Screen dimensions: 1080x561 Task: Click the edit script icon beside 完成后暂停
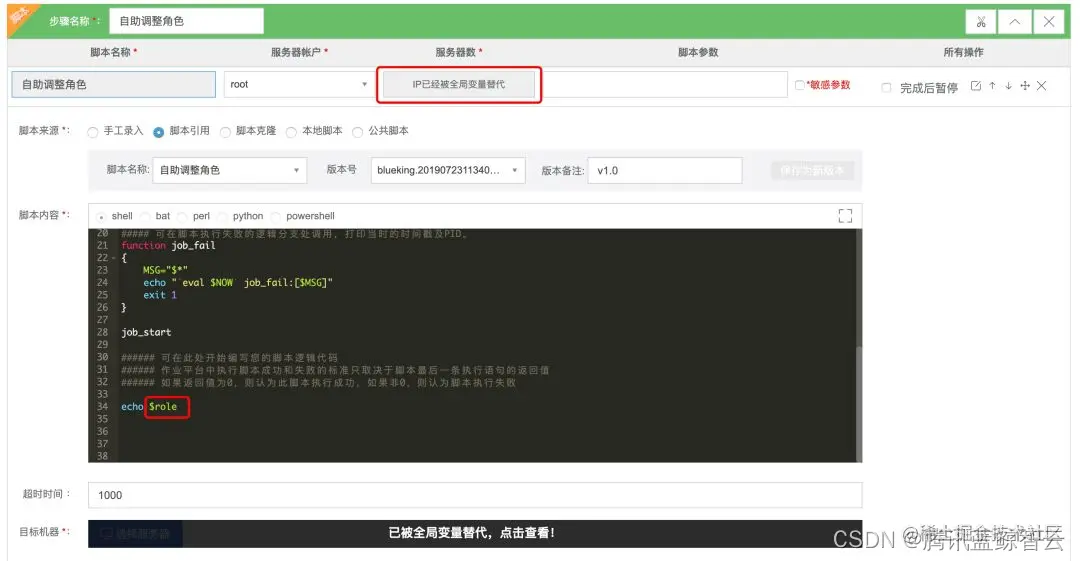(975, 86)
